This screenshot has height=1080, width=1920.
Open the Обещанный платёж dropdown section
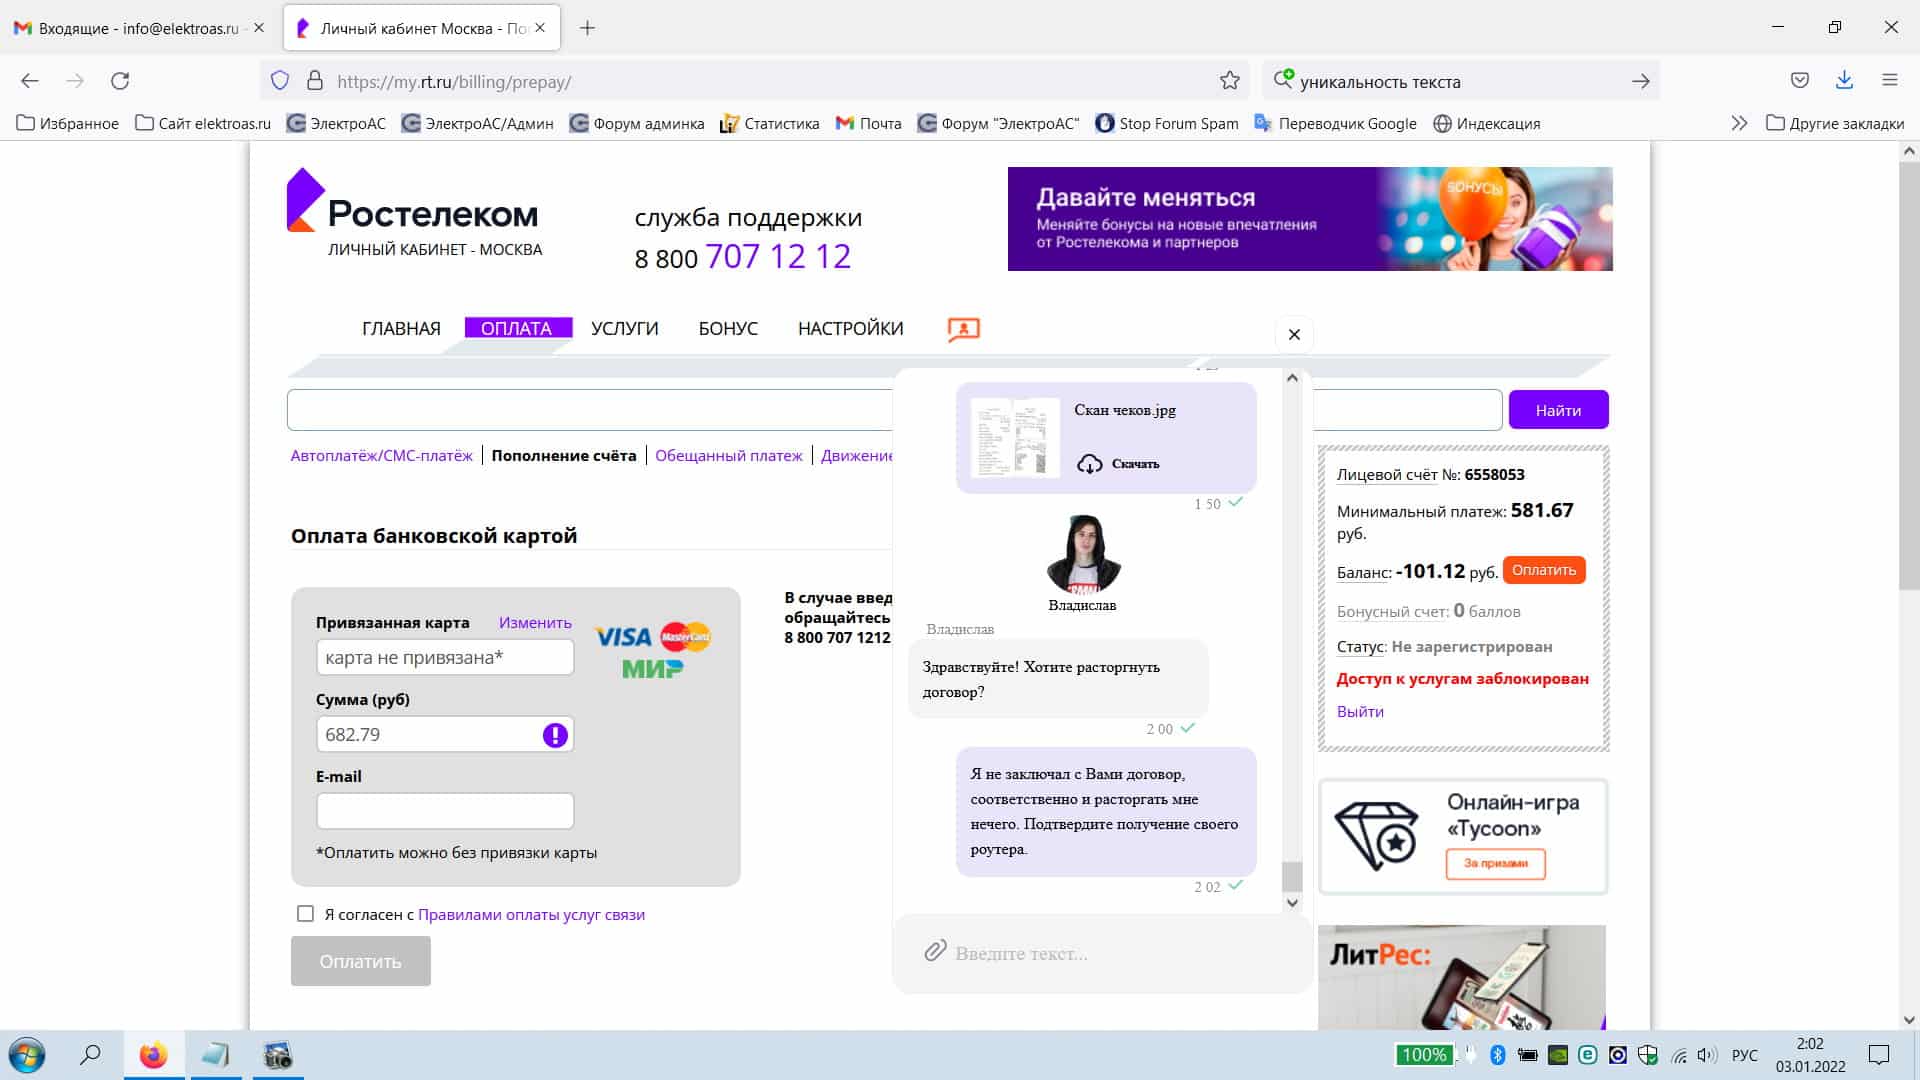click(728, 454)
